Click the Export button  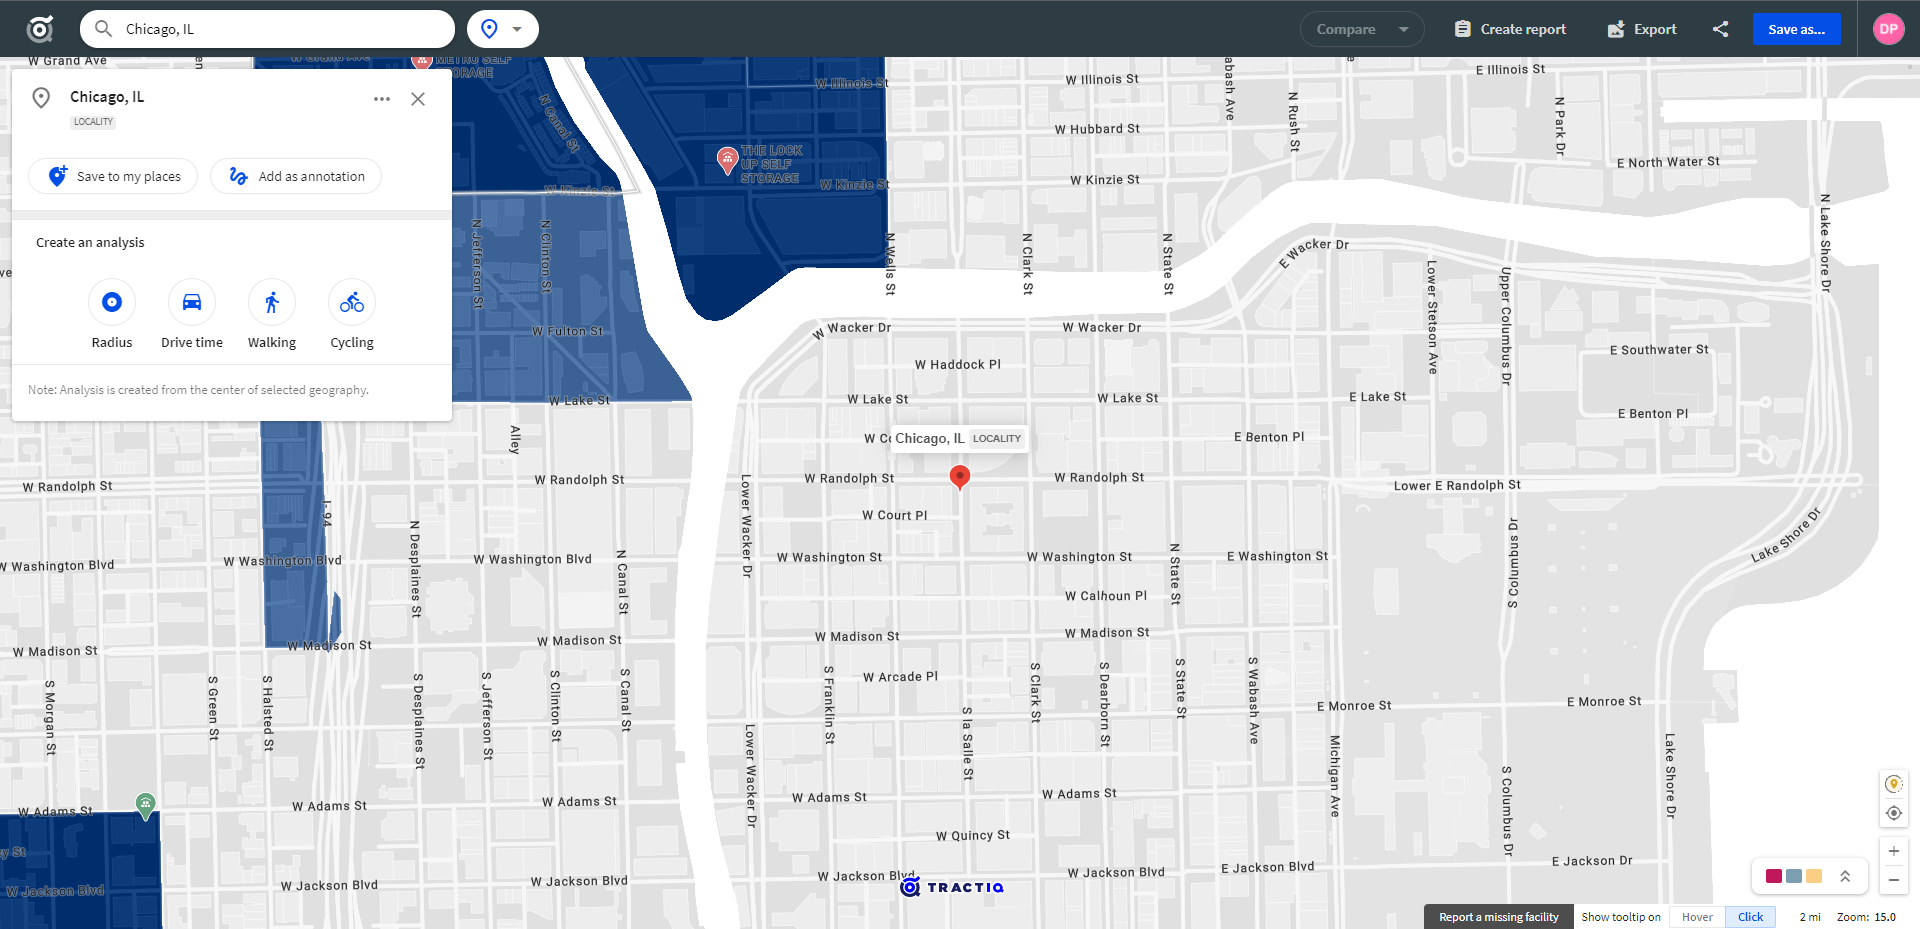pos(1642,29)
